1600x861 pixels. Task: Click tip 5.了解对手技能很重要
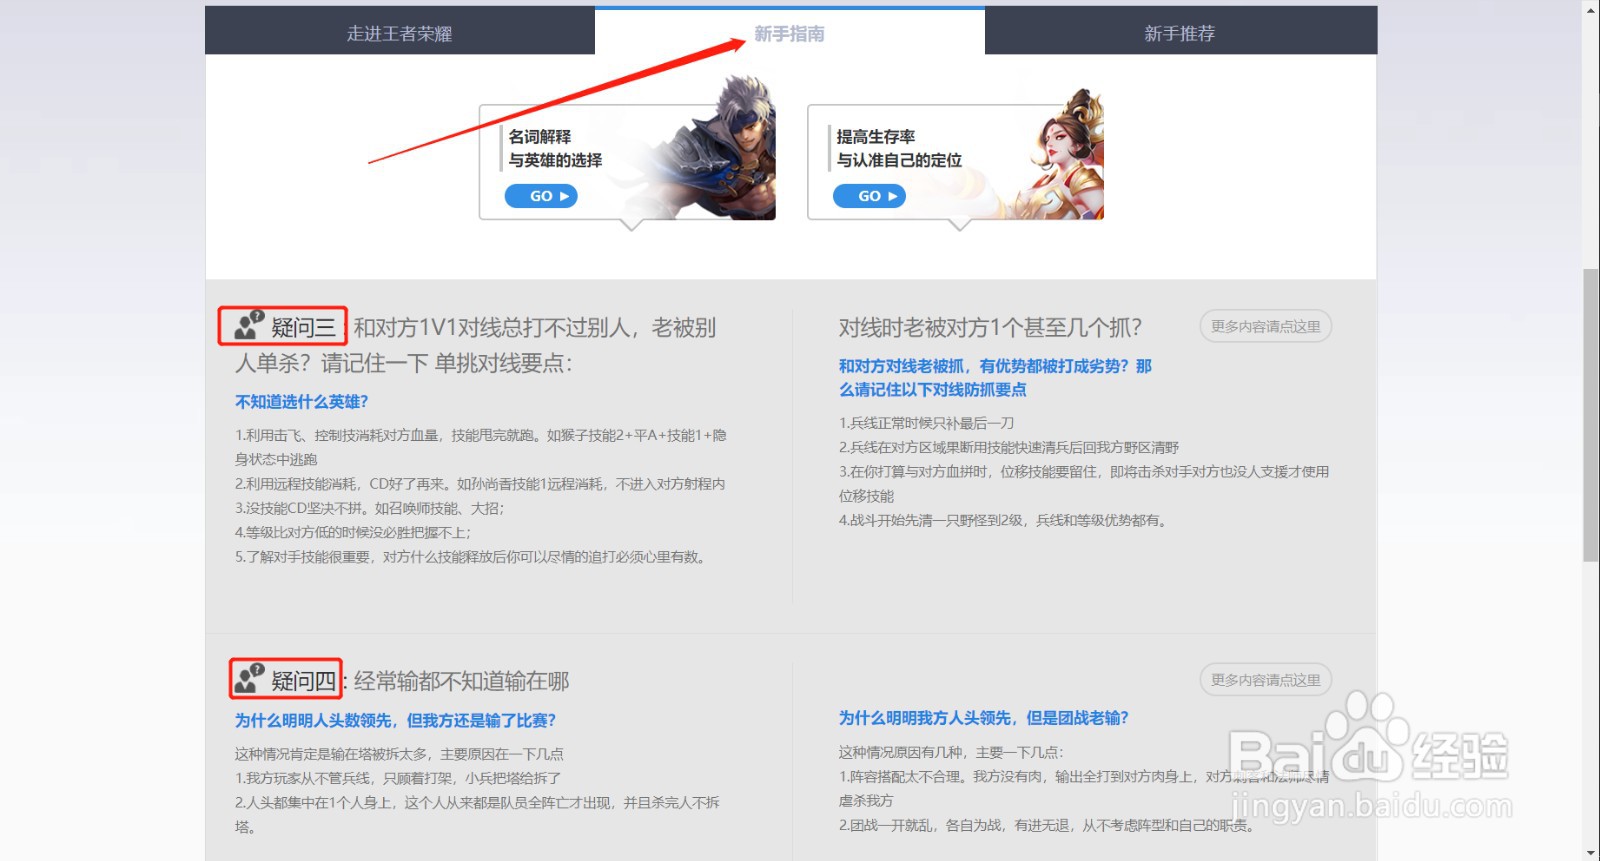click(x=473, y=557)
